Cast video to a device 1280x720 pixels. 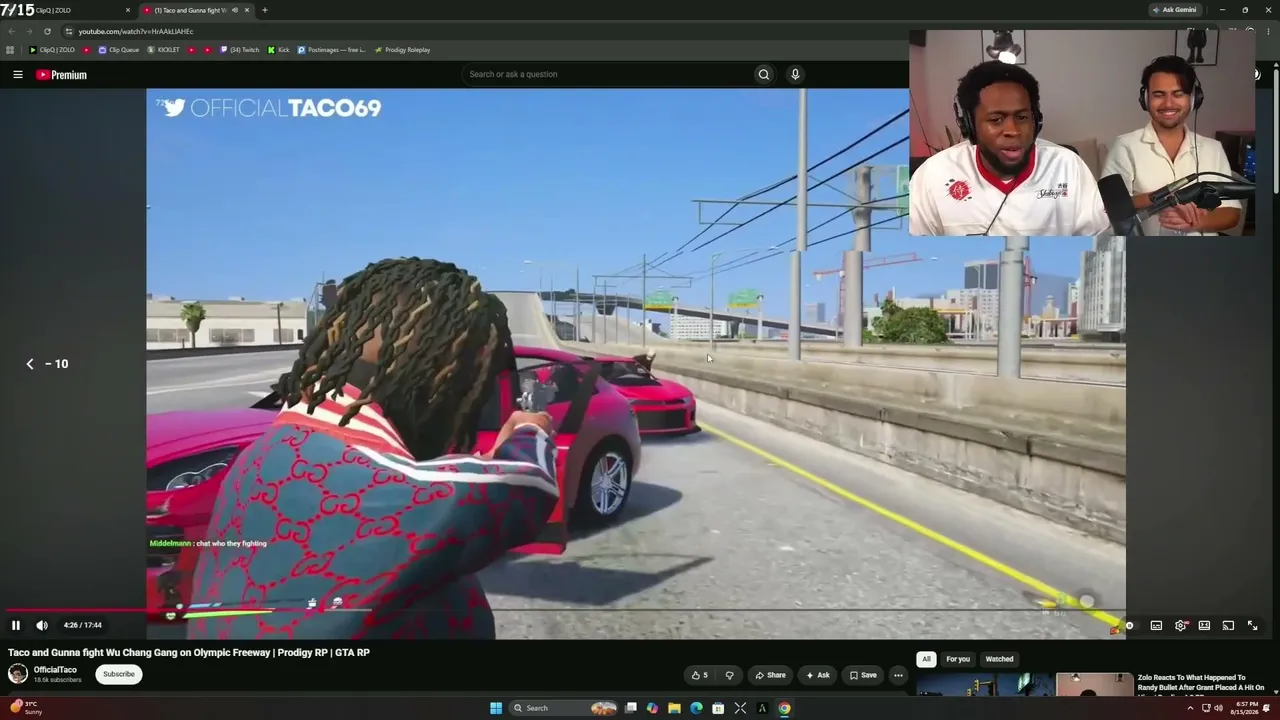tap(1228, 625)
